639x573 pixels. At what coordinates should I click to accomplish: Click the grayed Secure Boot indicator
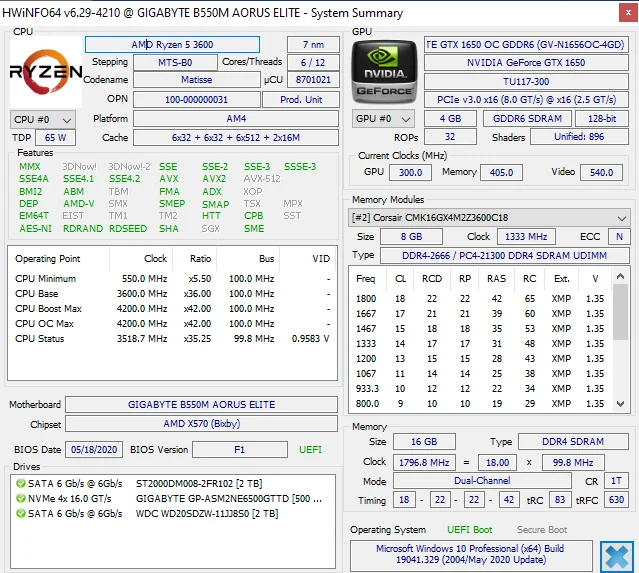[x=542, y=530]
